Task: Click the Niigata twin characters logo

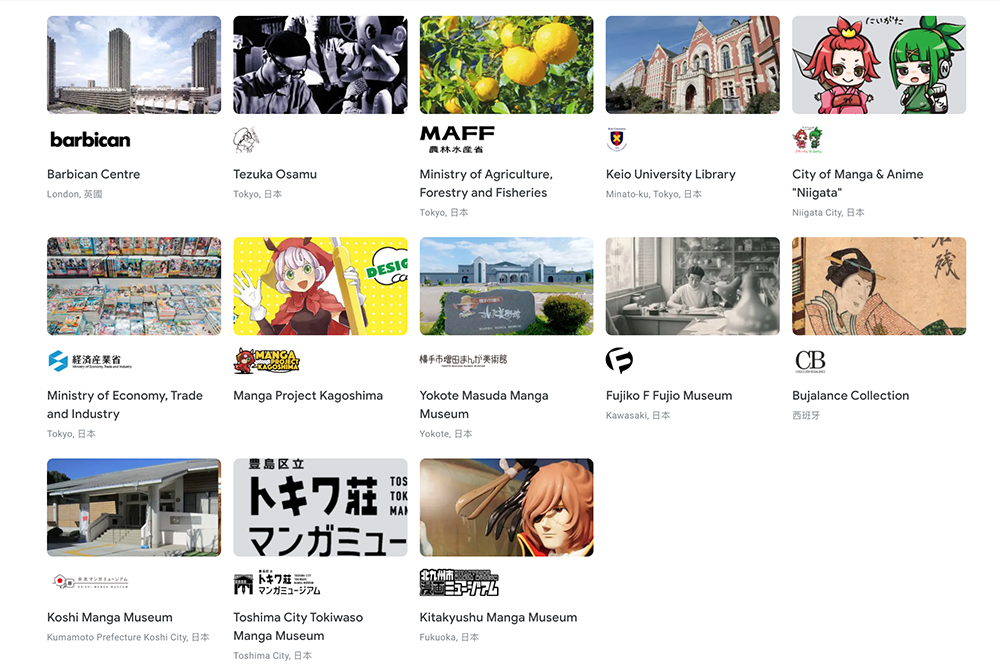Action: tap(807, 140)
